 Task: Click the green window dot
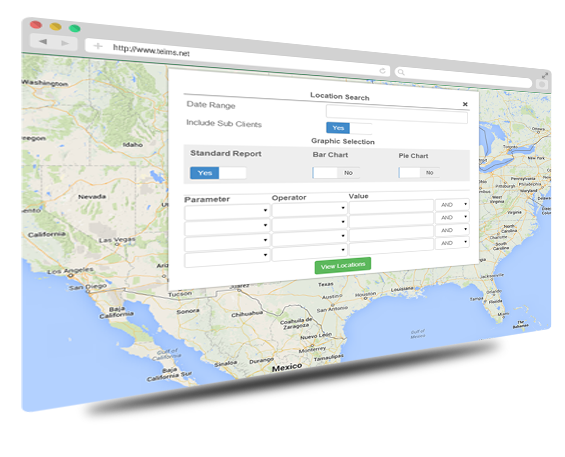[x=75, y=28]
